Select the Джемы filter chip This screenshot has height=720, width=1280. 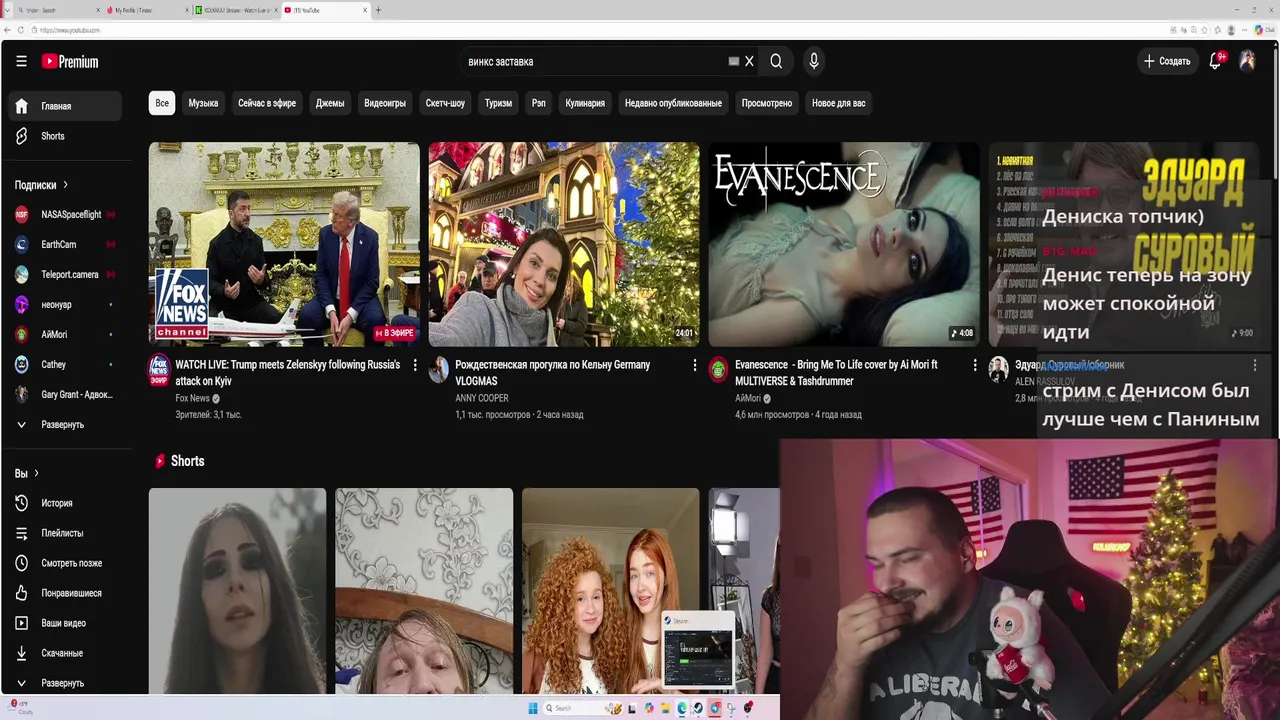[x=330, y=103]
